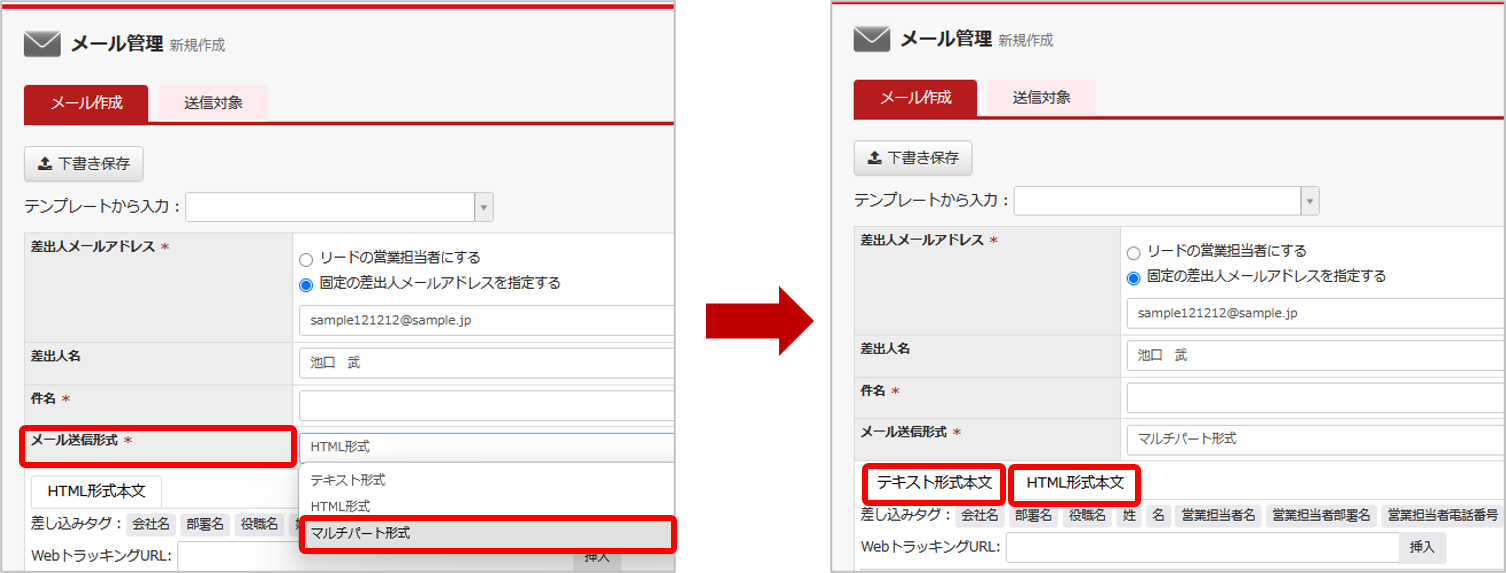Switch to 送信対象 tab in left panel

pyautogui.click(x=213, y=103)
